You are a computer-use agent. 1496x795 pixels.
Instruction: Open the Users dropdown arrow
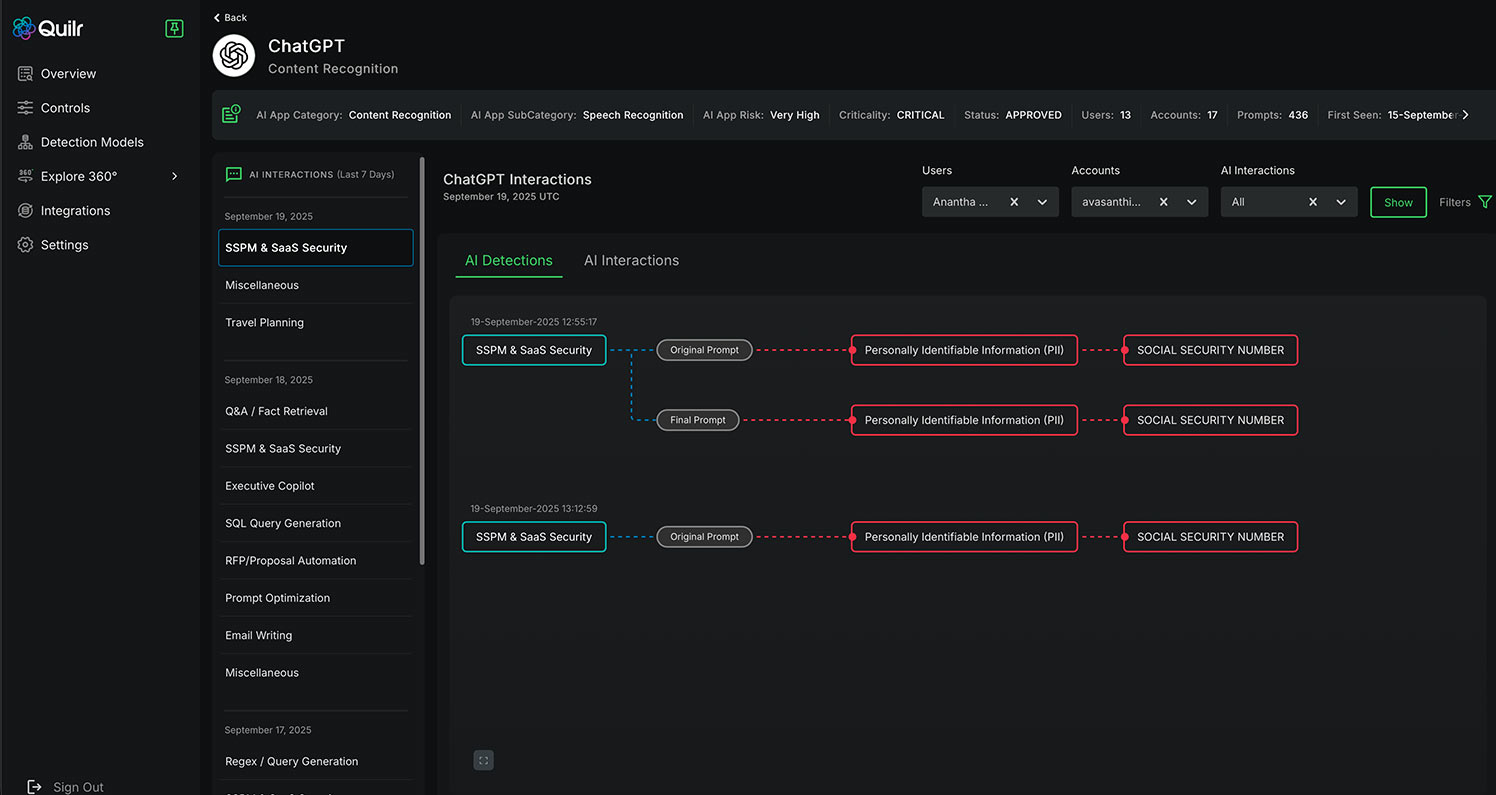point(1042,202)
